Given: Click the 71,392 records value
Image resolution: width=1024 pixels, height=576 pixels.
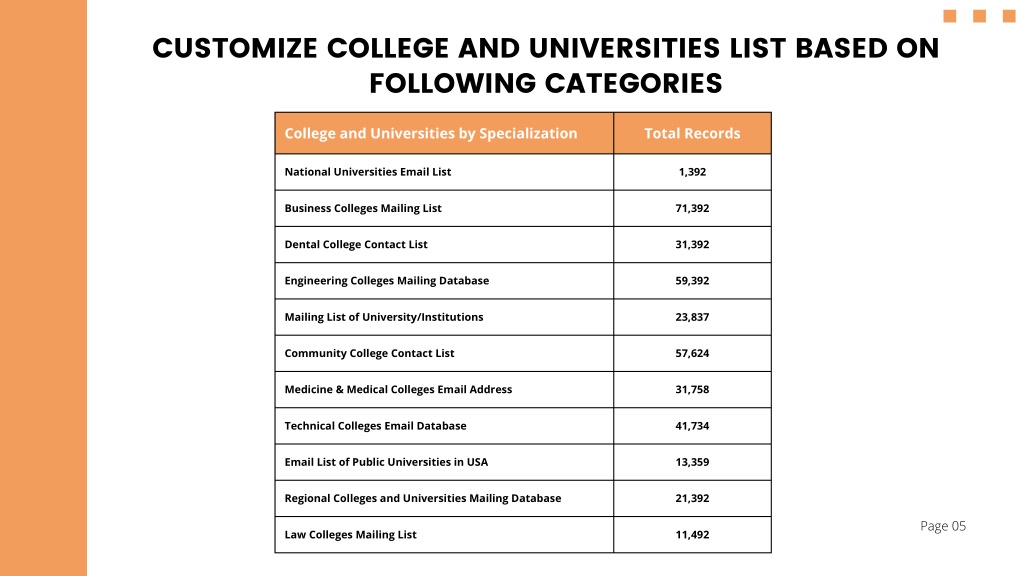Looking at the screenshot, I should coord(692,208).
